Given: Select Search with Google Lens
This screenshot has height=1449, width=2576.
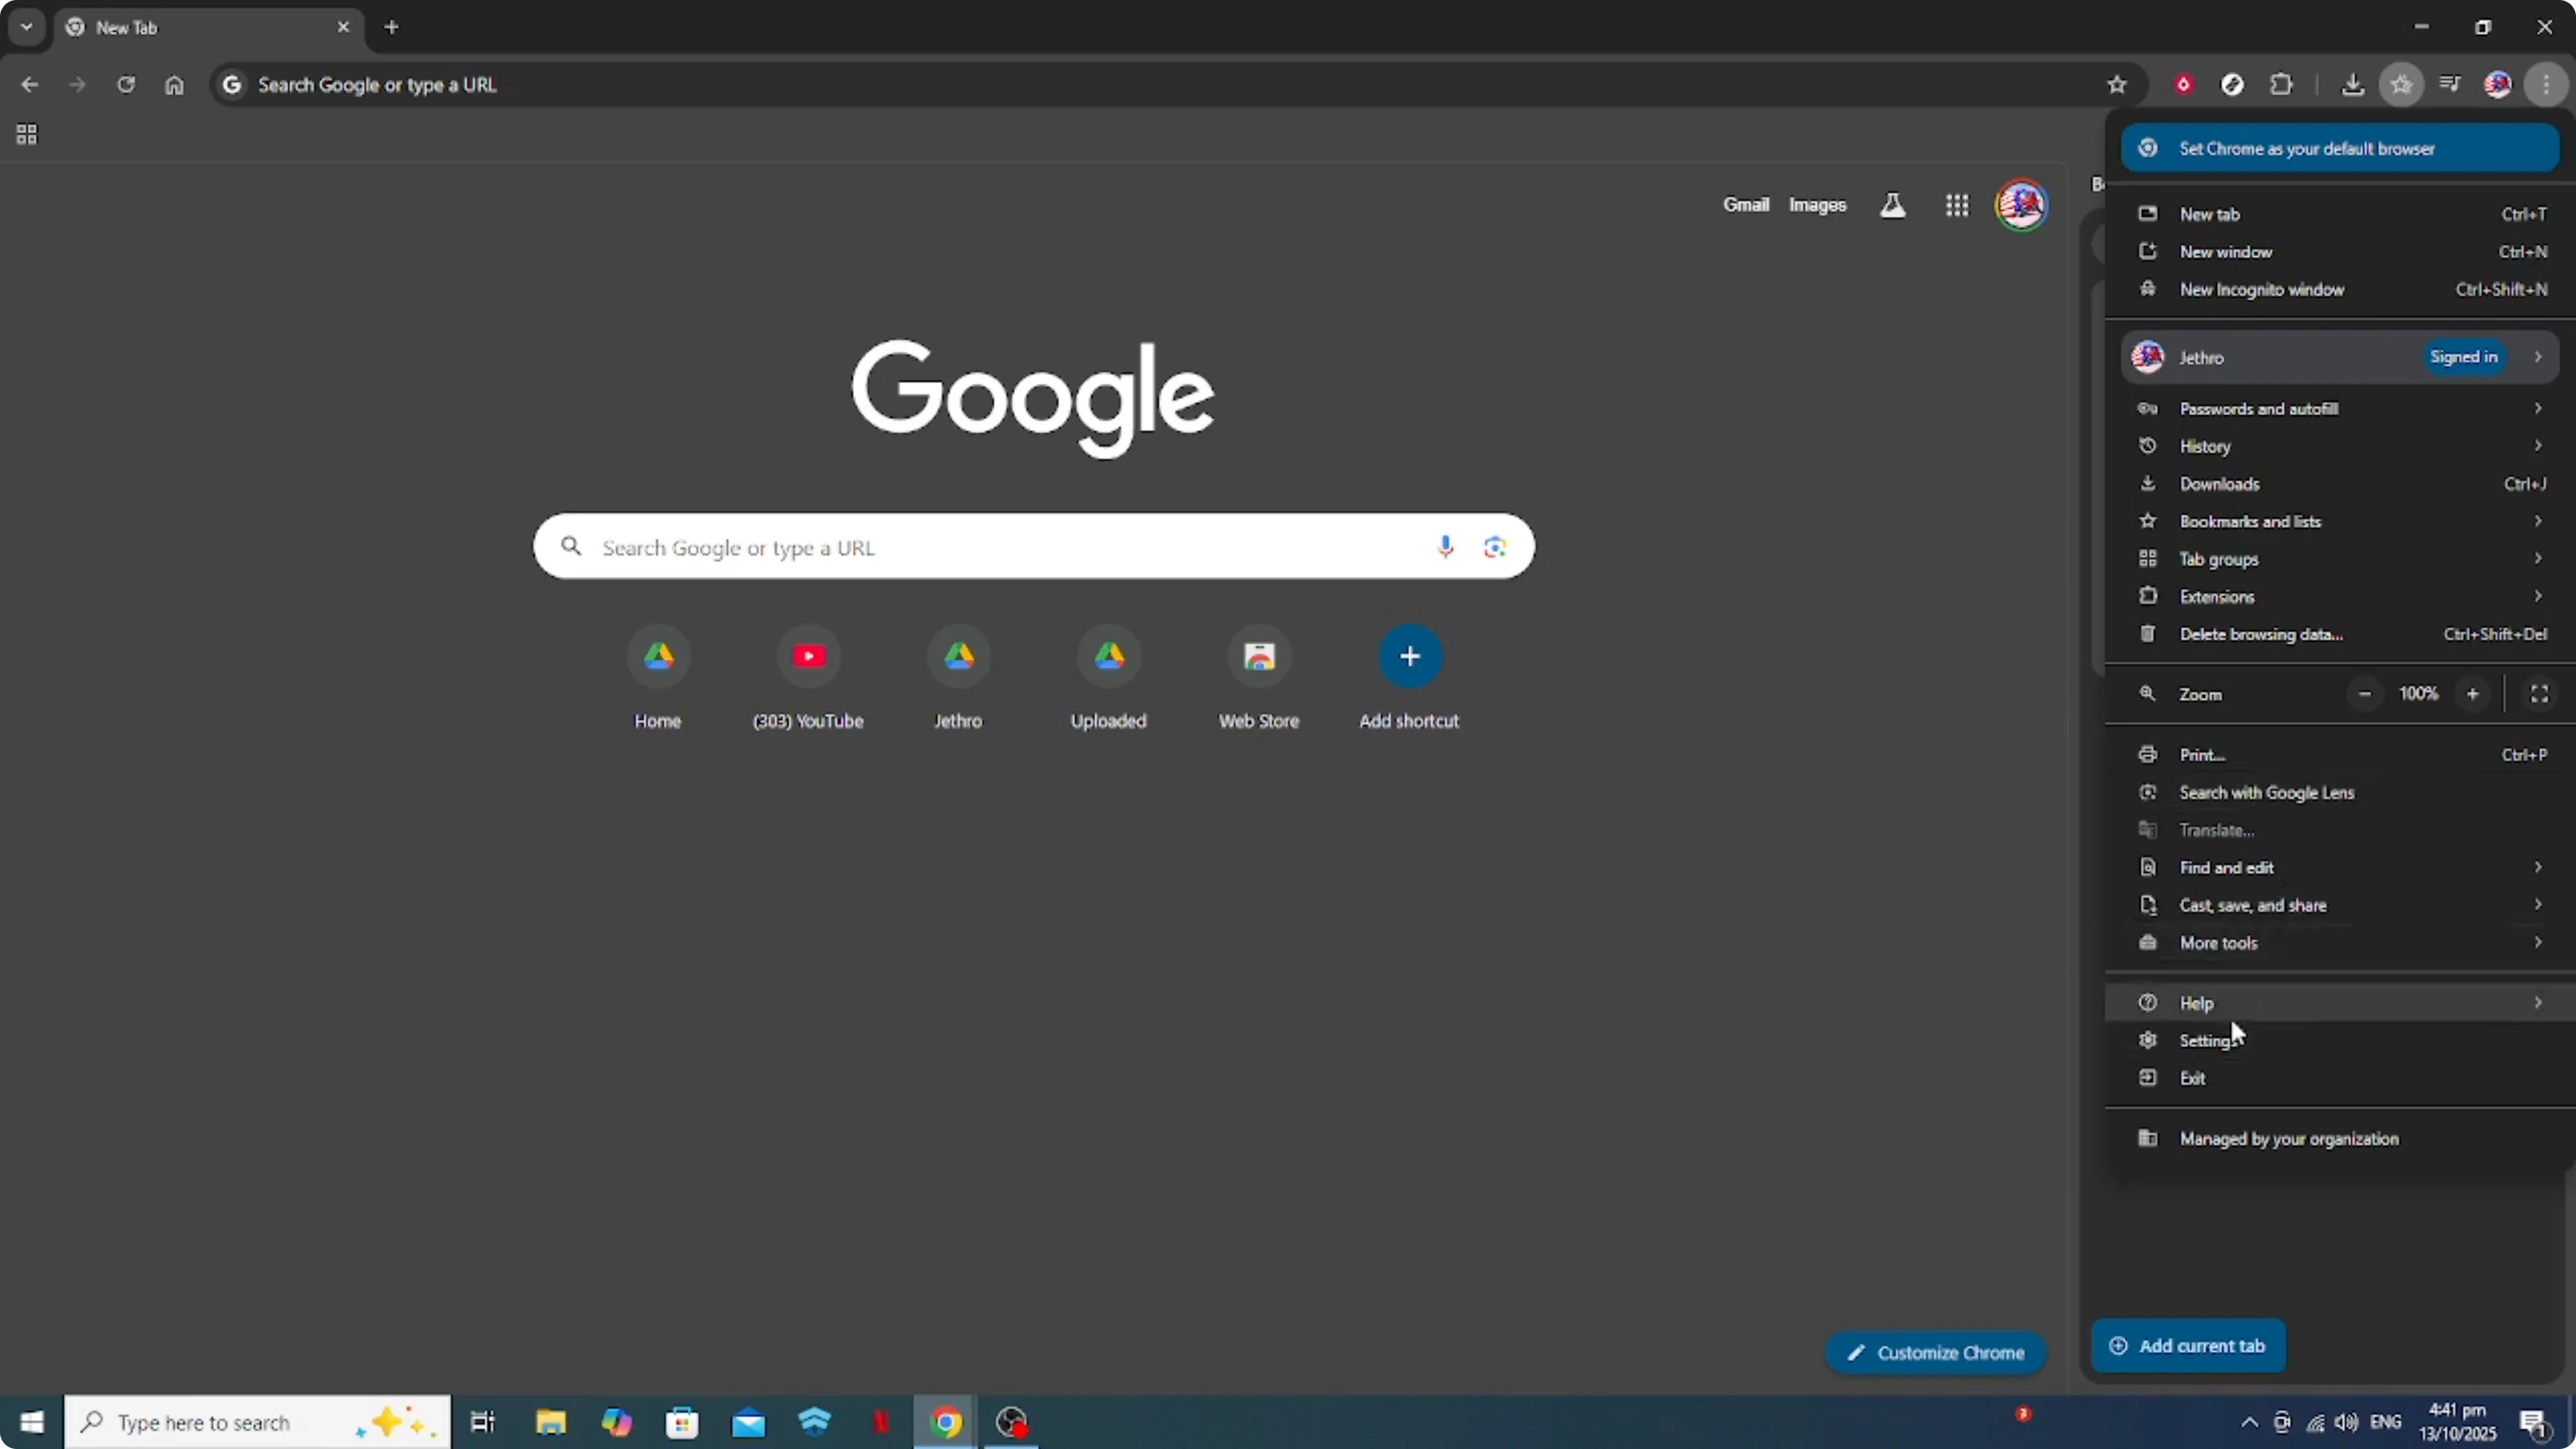Looking at the screenshot, I should 2339,793.
